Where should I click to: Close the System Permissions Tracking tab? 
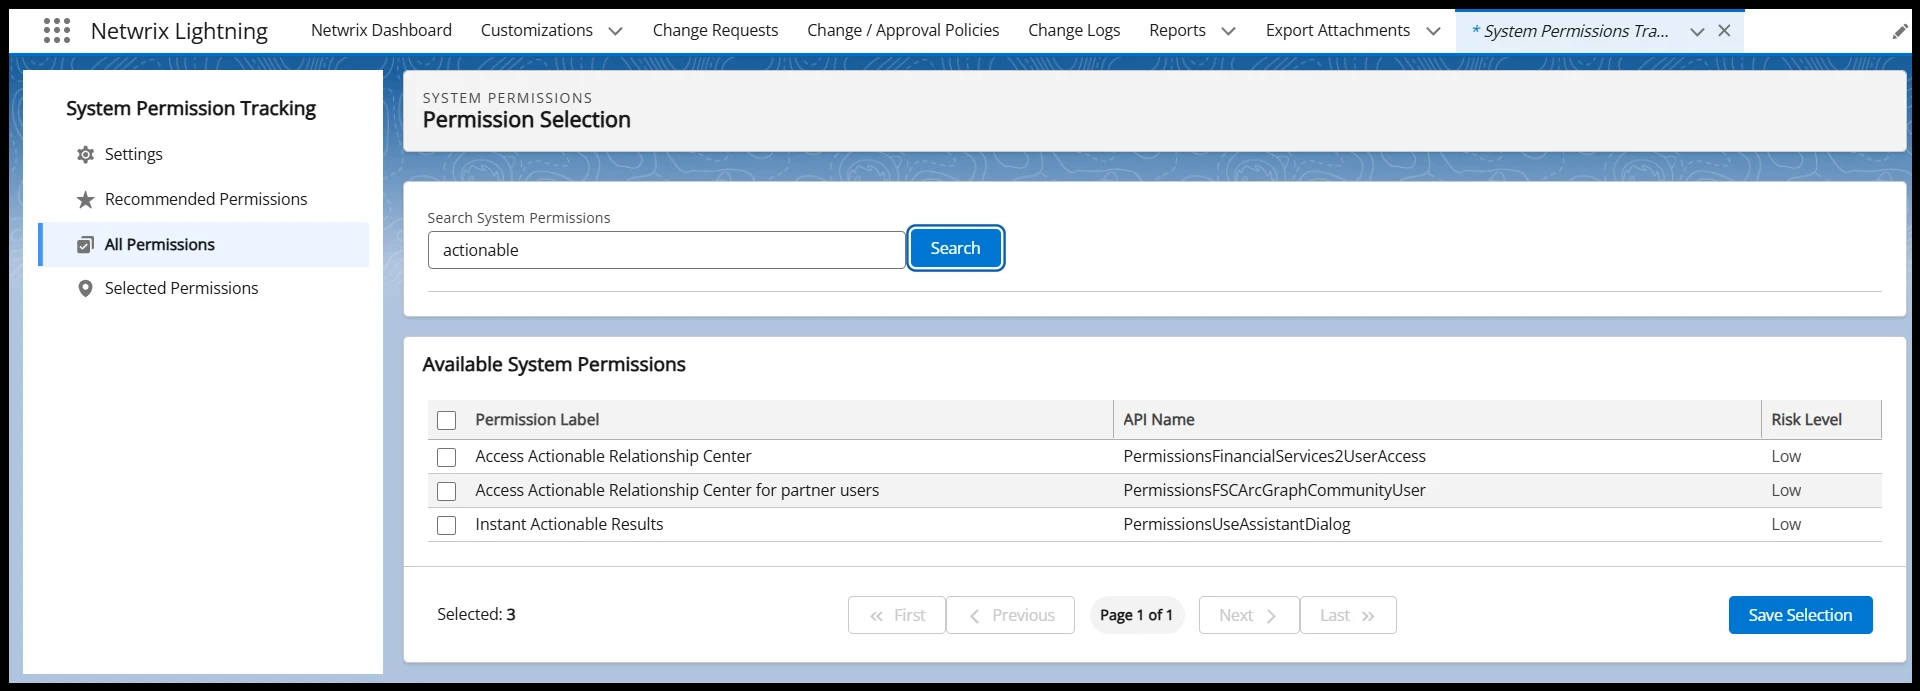(1724, 31)
